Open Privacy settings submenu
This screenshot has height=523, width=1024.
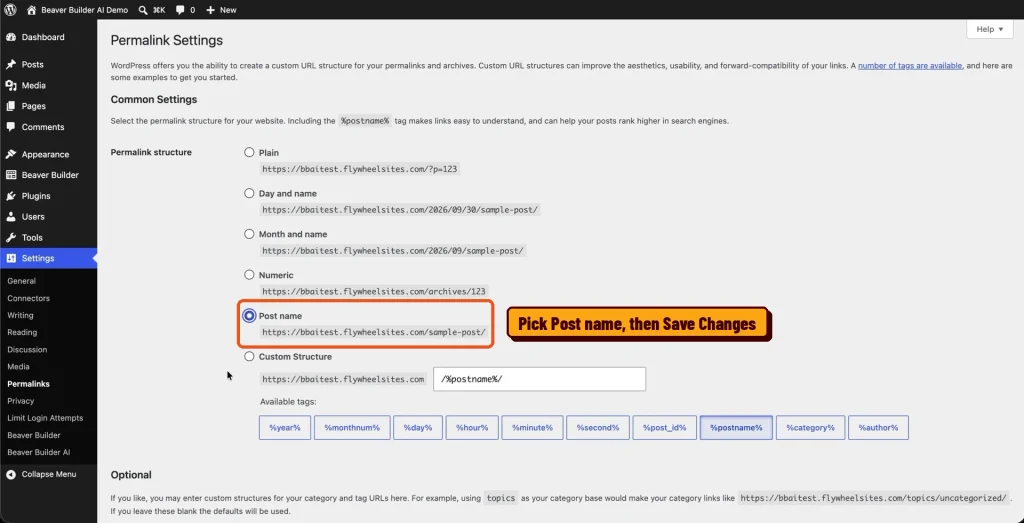(21, 401)
